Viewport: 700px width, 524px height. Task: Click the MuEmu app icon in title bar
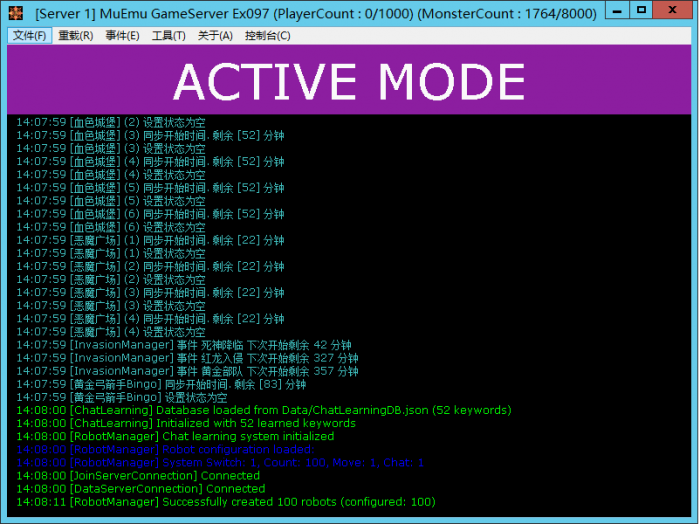[16, 13]
